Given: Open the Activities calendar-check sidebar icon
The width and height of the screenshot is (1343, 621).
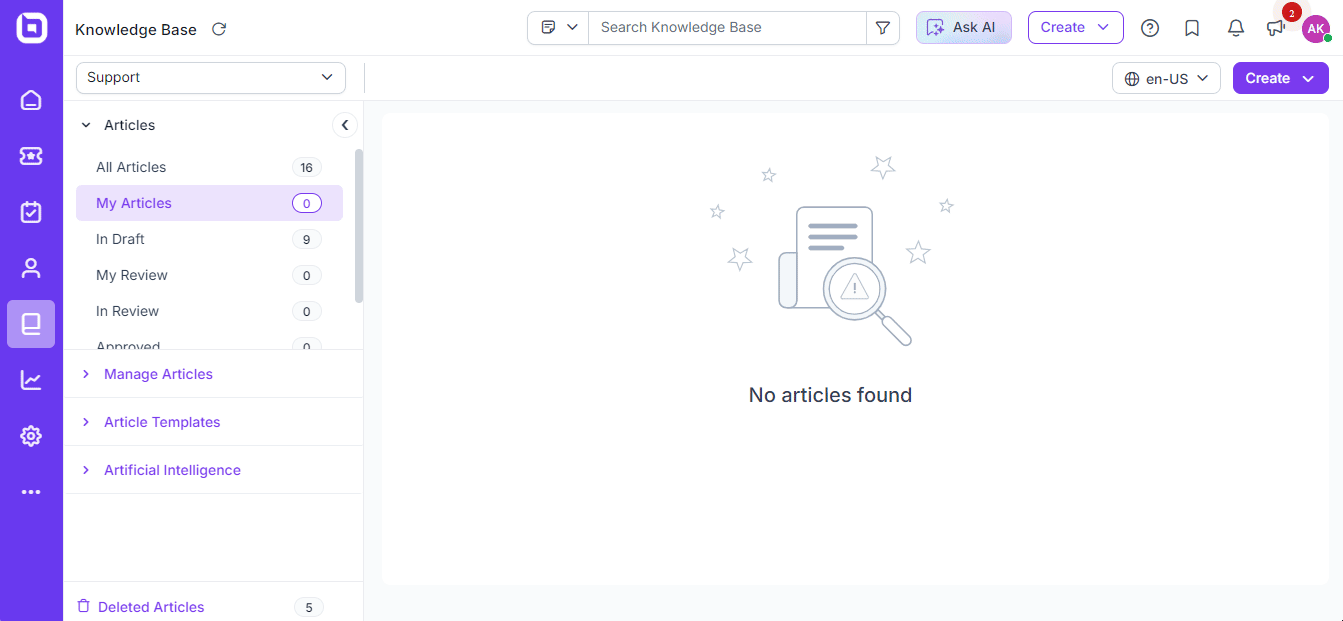Looking at the screenshot, I should point(31,212).
